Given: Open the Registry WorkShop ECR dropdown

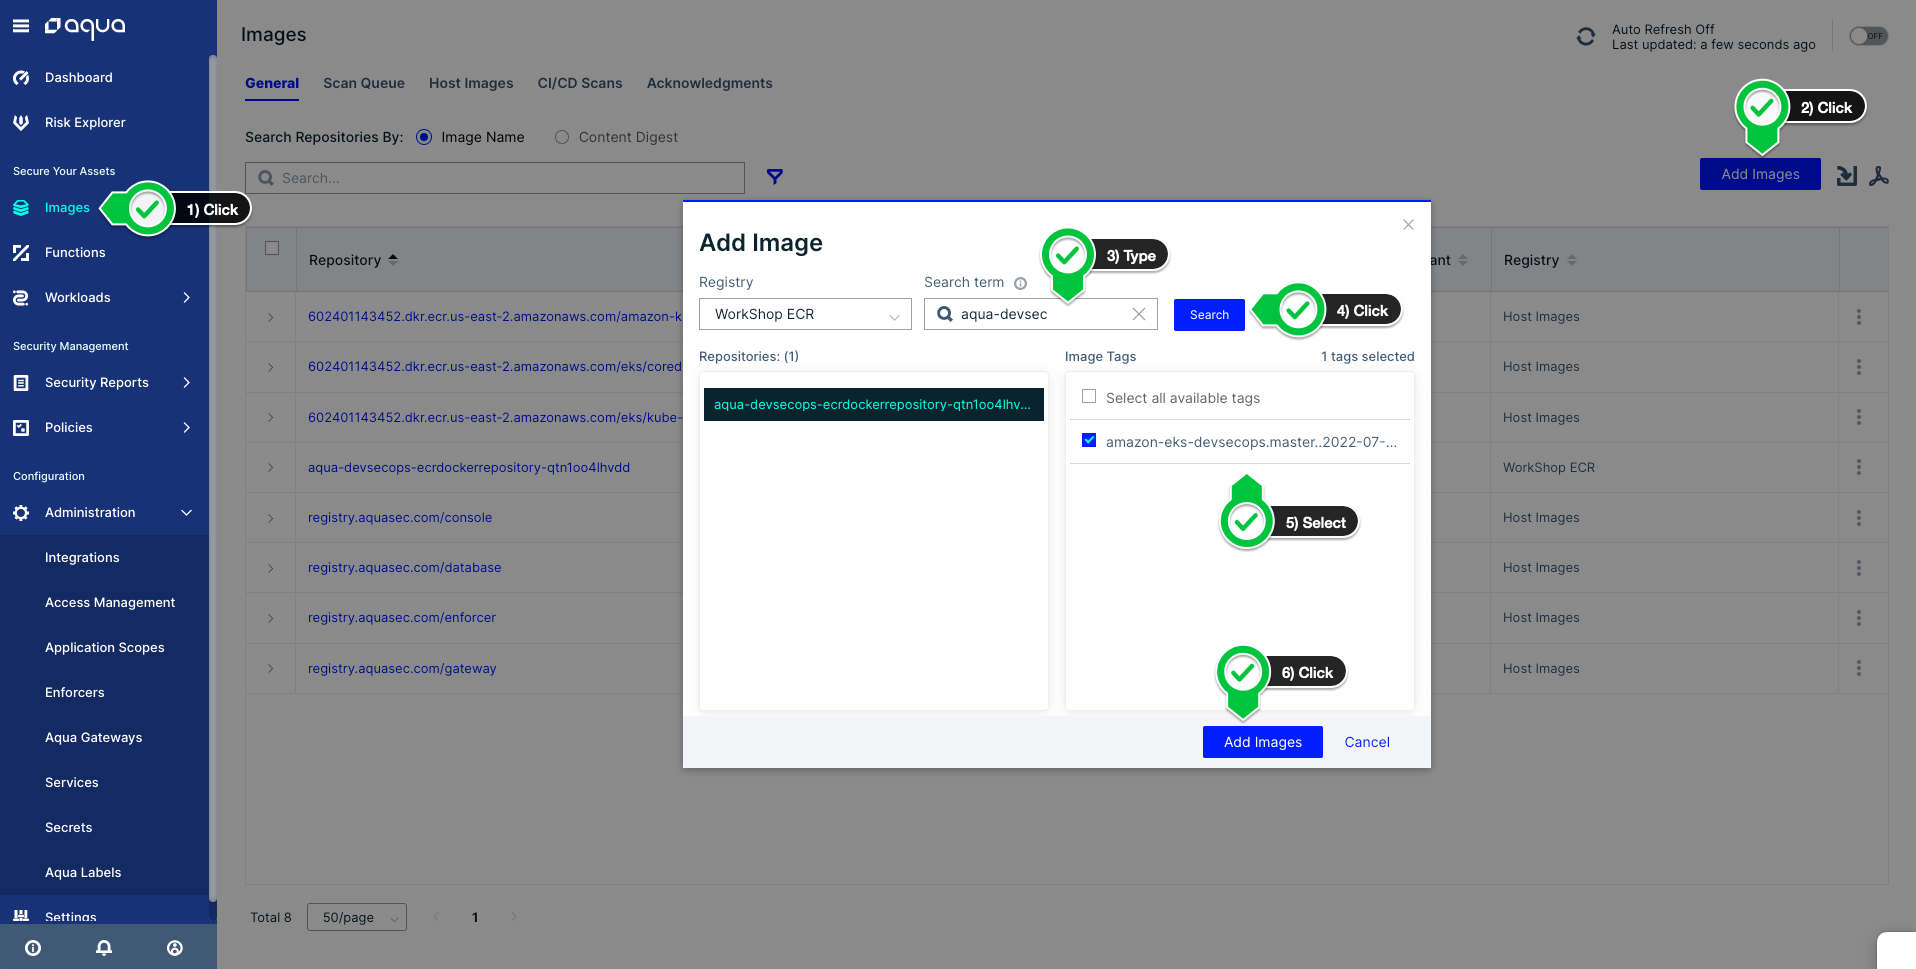Looking at the screenshot, I should pyautogui.click(x=805, y=314).
